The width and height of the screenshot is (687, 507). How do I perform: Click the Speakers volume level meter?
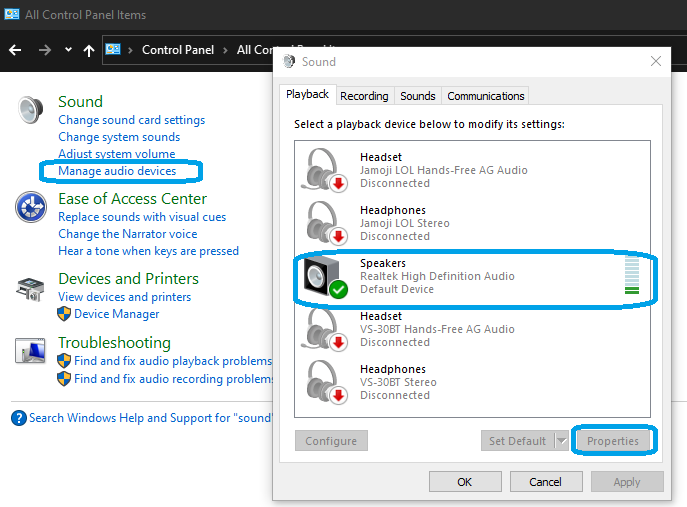(631, 276)
